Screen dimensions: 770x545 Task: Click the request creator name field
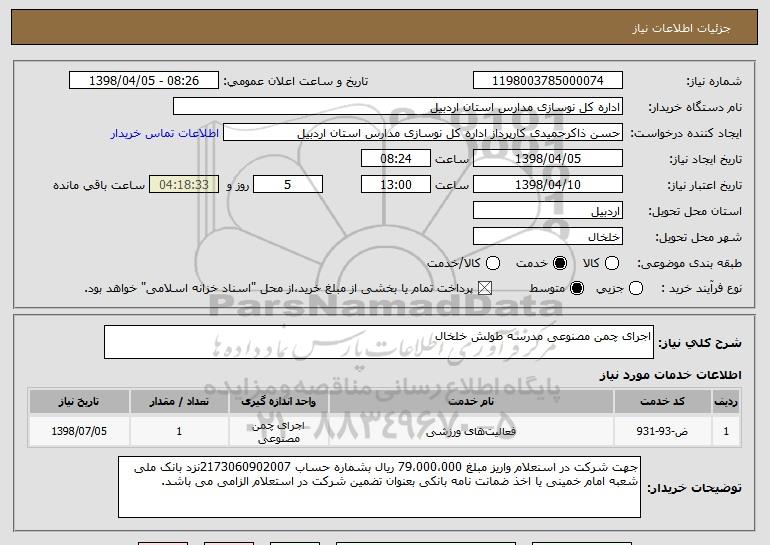coord(423,133)
